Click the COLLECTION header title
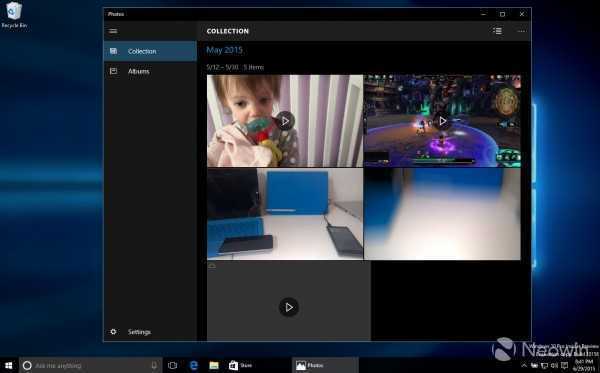This screenshot has height=373, width=600. click(228, 31)
